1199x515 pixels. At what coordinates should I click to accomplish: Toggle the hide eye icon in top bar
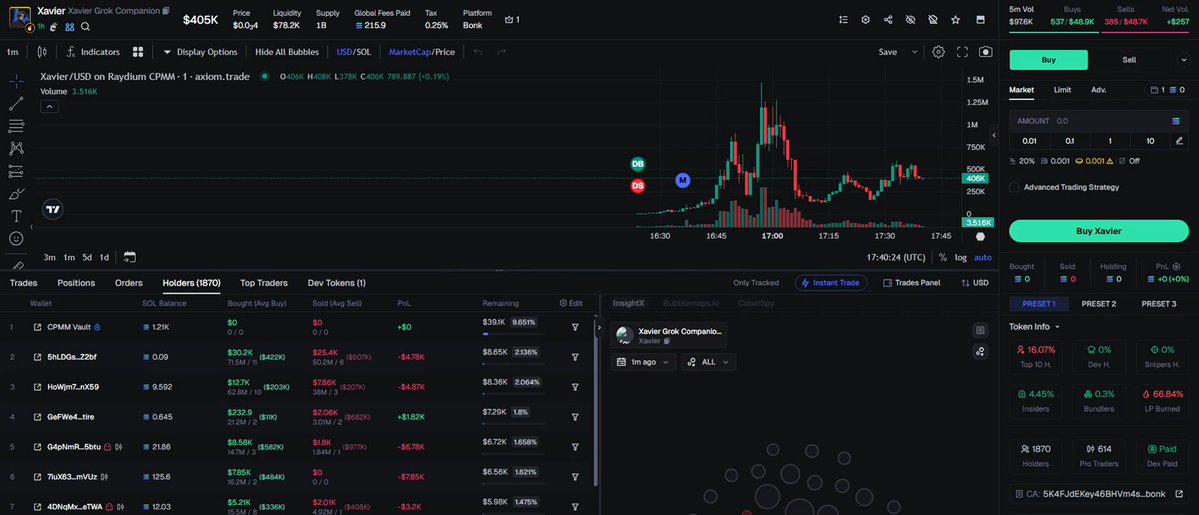pyautogui.click(x=911, y=20)
